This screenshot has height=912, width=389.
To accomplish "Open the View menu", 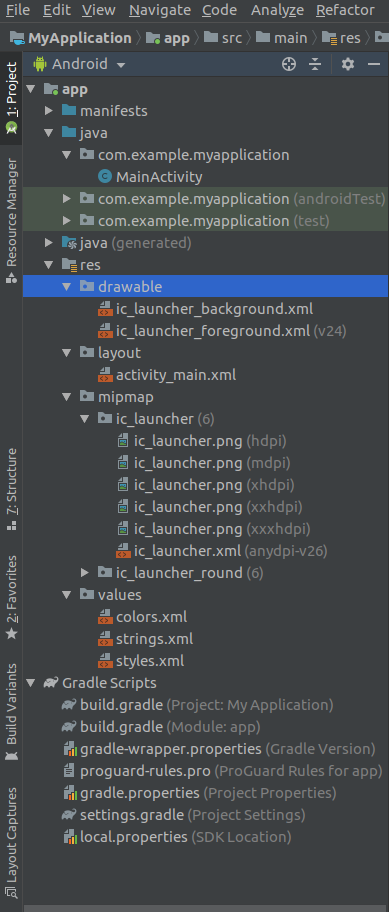I will 98,10.
